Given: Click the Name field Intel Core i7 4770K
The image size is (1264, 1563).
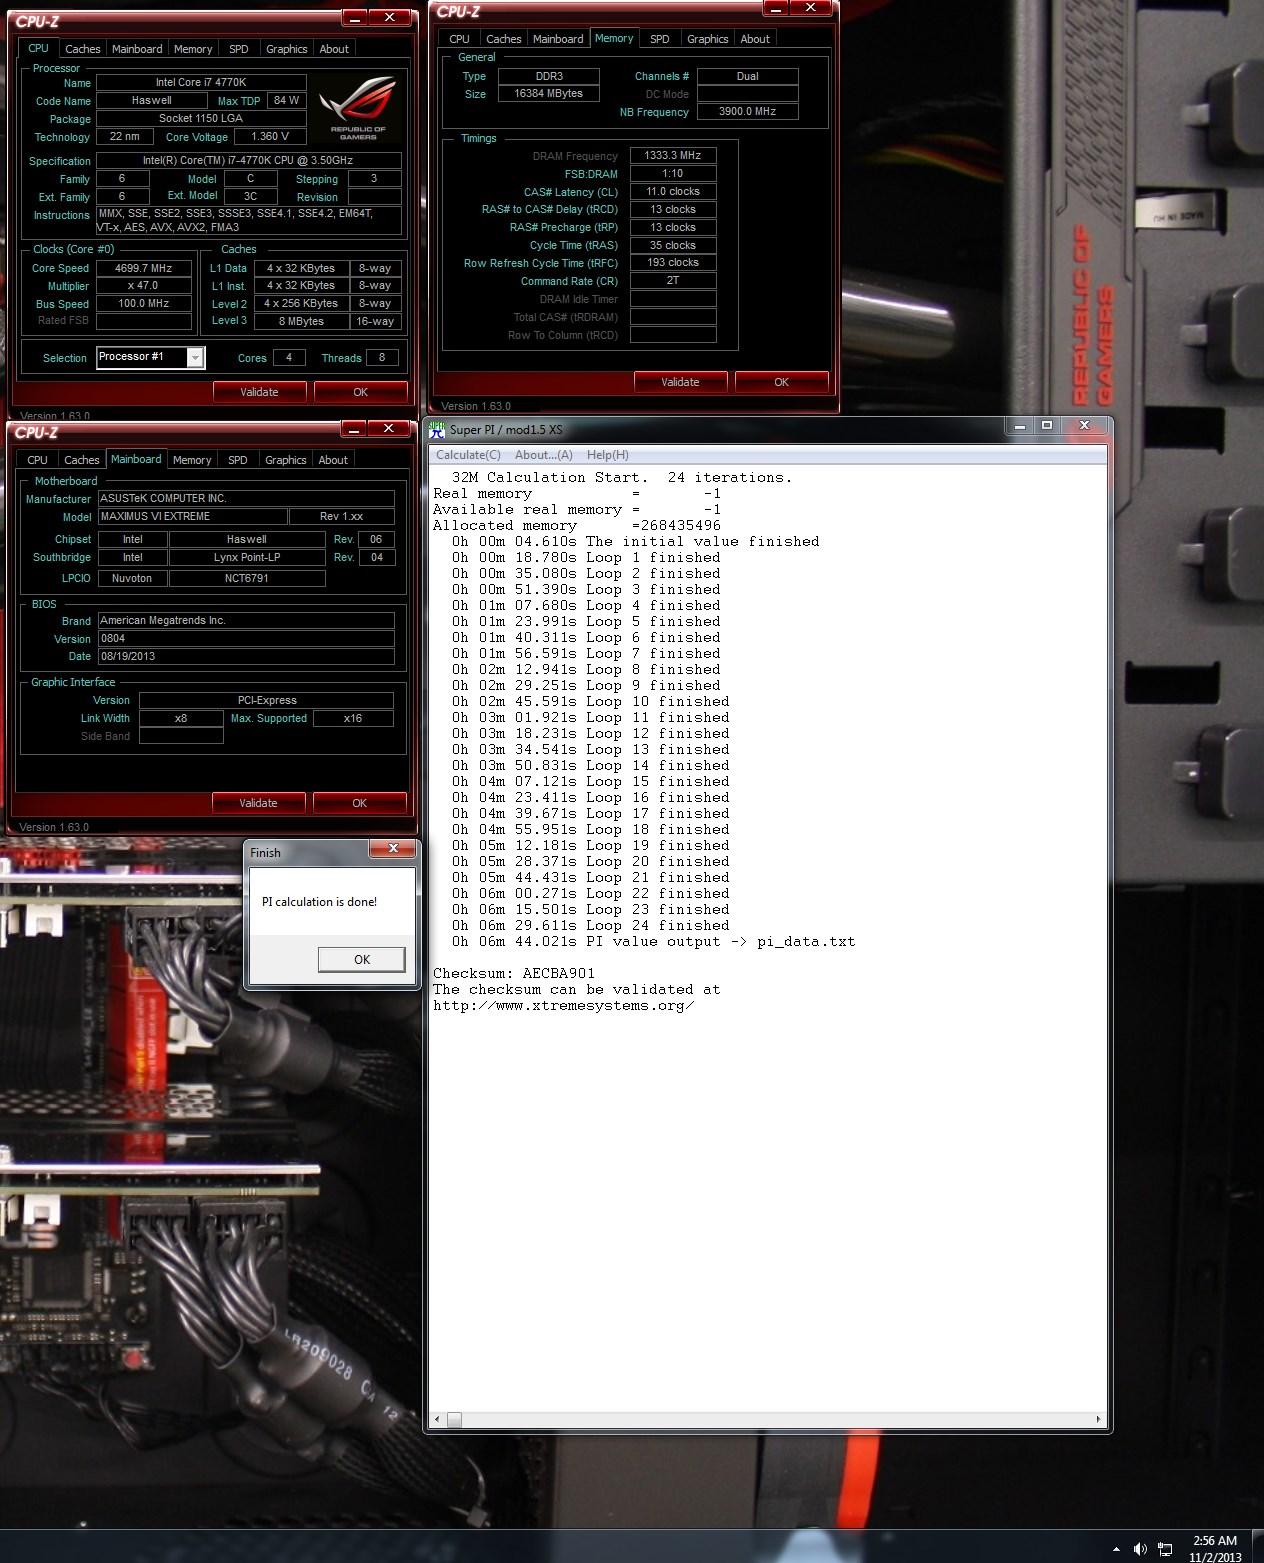Looking at the screenshot, I should (x=200, y=82).
